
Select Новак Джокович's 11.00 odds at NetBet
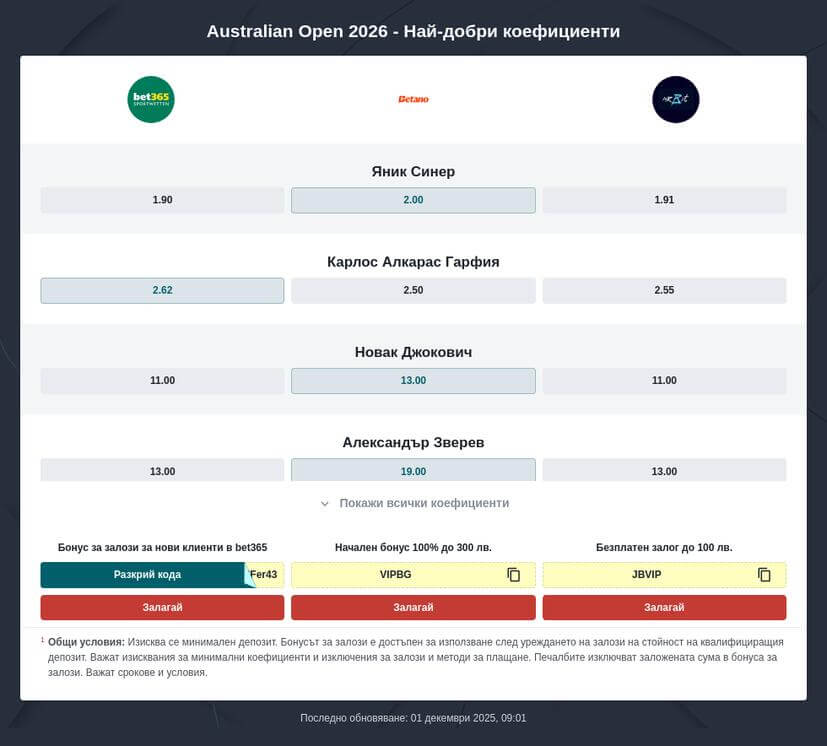(663, 381)
